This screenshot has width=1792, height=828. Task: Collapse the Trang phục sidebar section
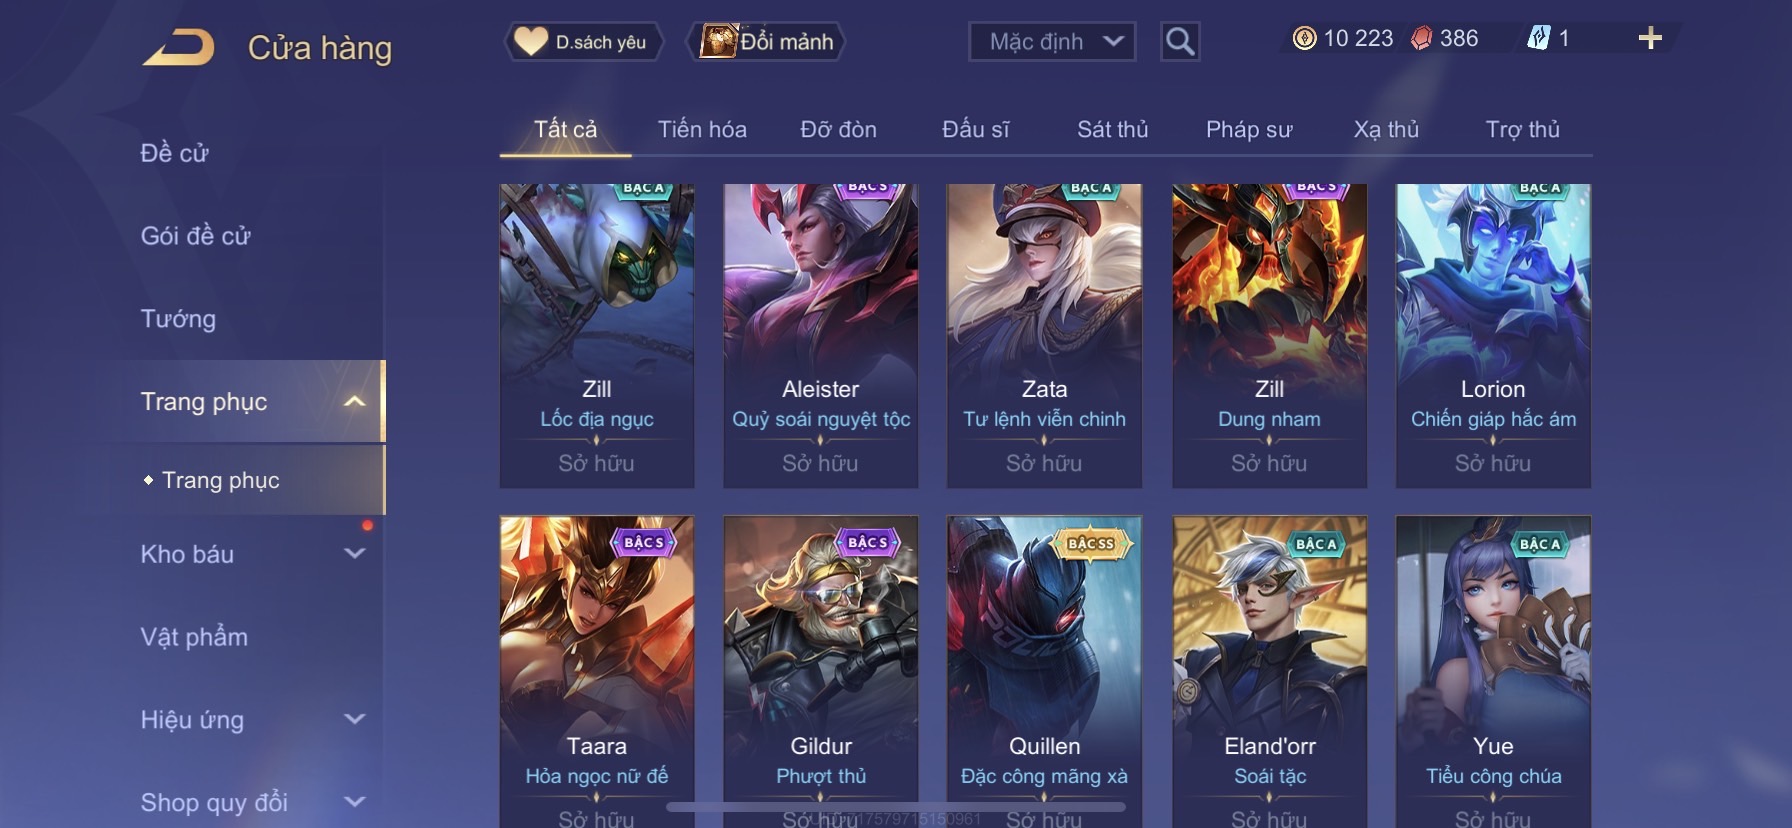pyautogui.click(x=354, y=401)
